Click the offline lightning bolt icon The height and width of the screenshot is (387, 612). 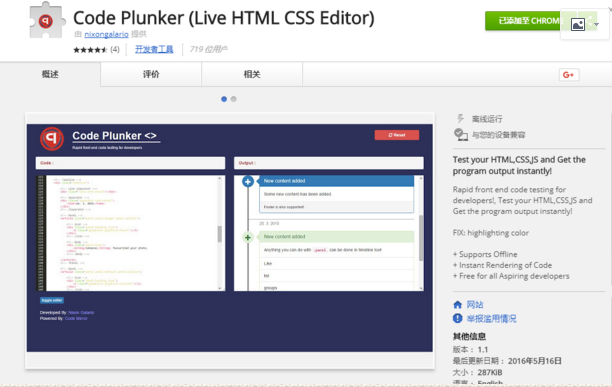click(x=461, y=118)
